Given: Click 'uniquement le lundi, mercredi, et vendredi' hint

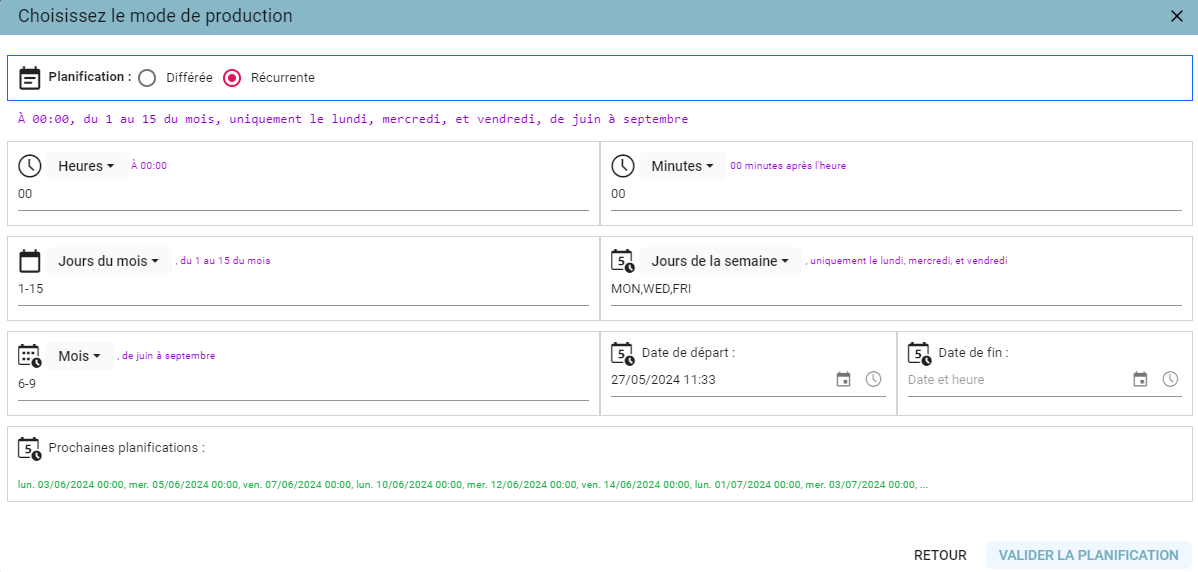Looking at the screenshot, I should (x=906, y=261).
